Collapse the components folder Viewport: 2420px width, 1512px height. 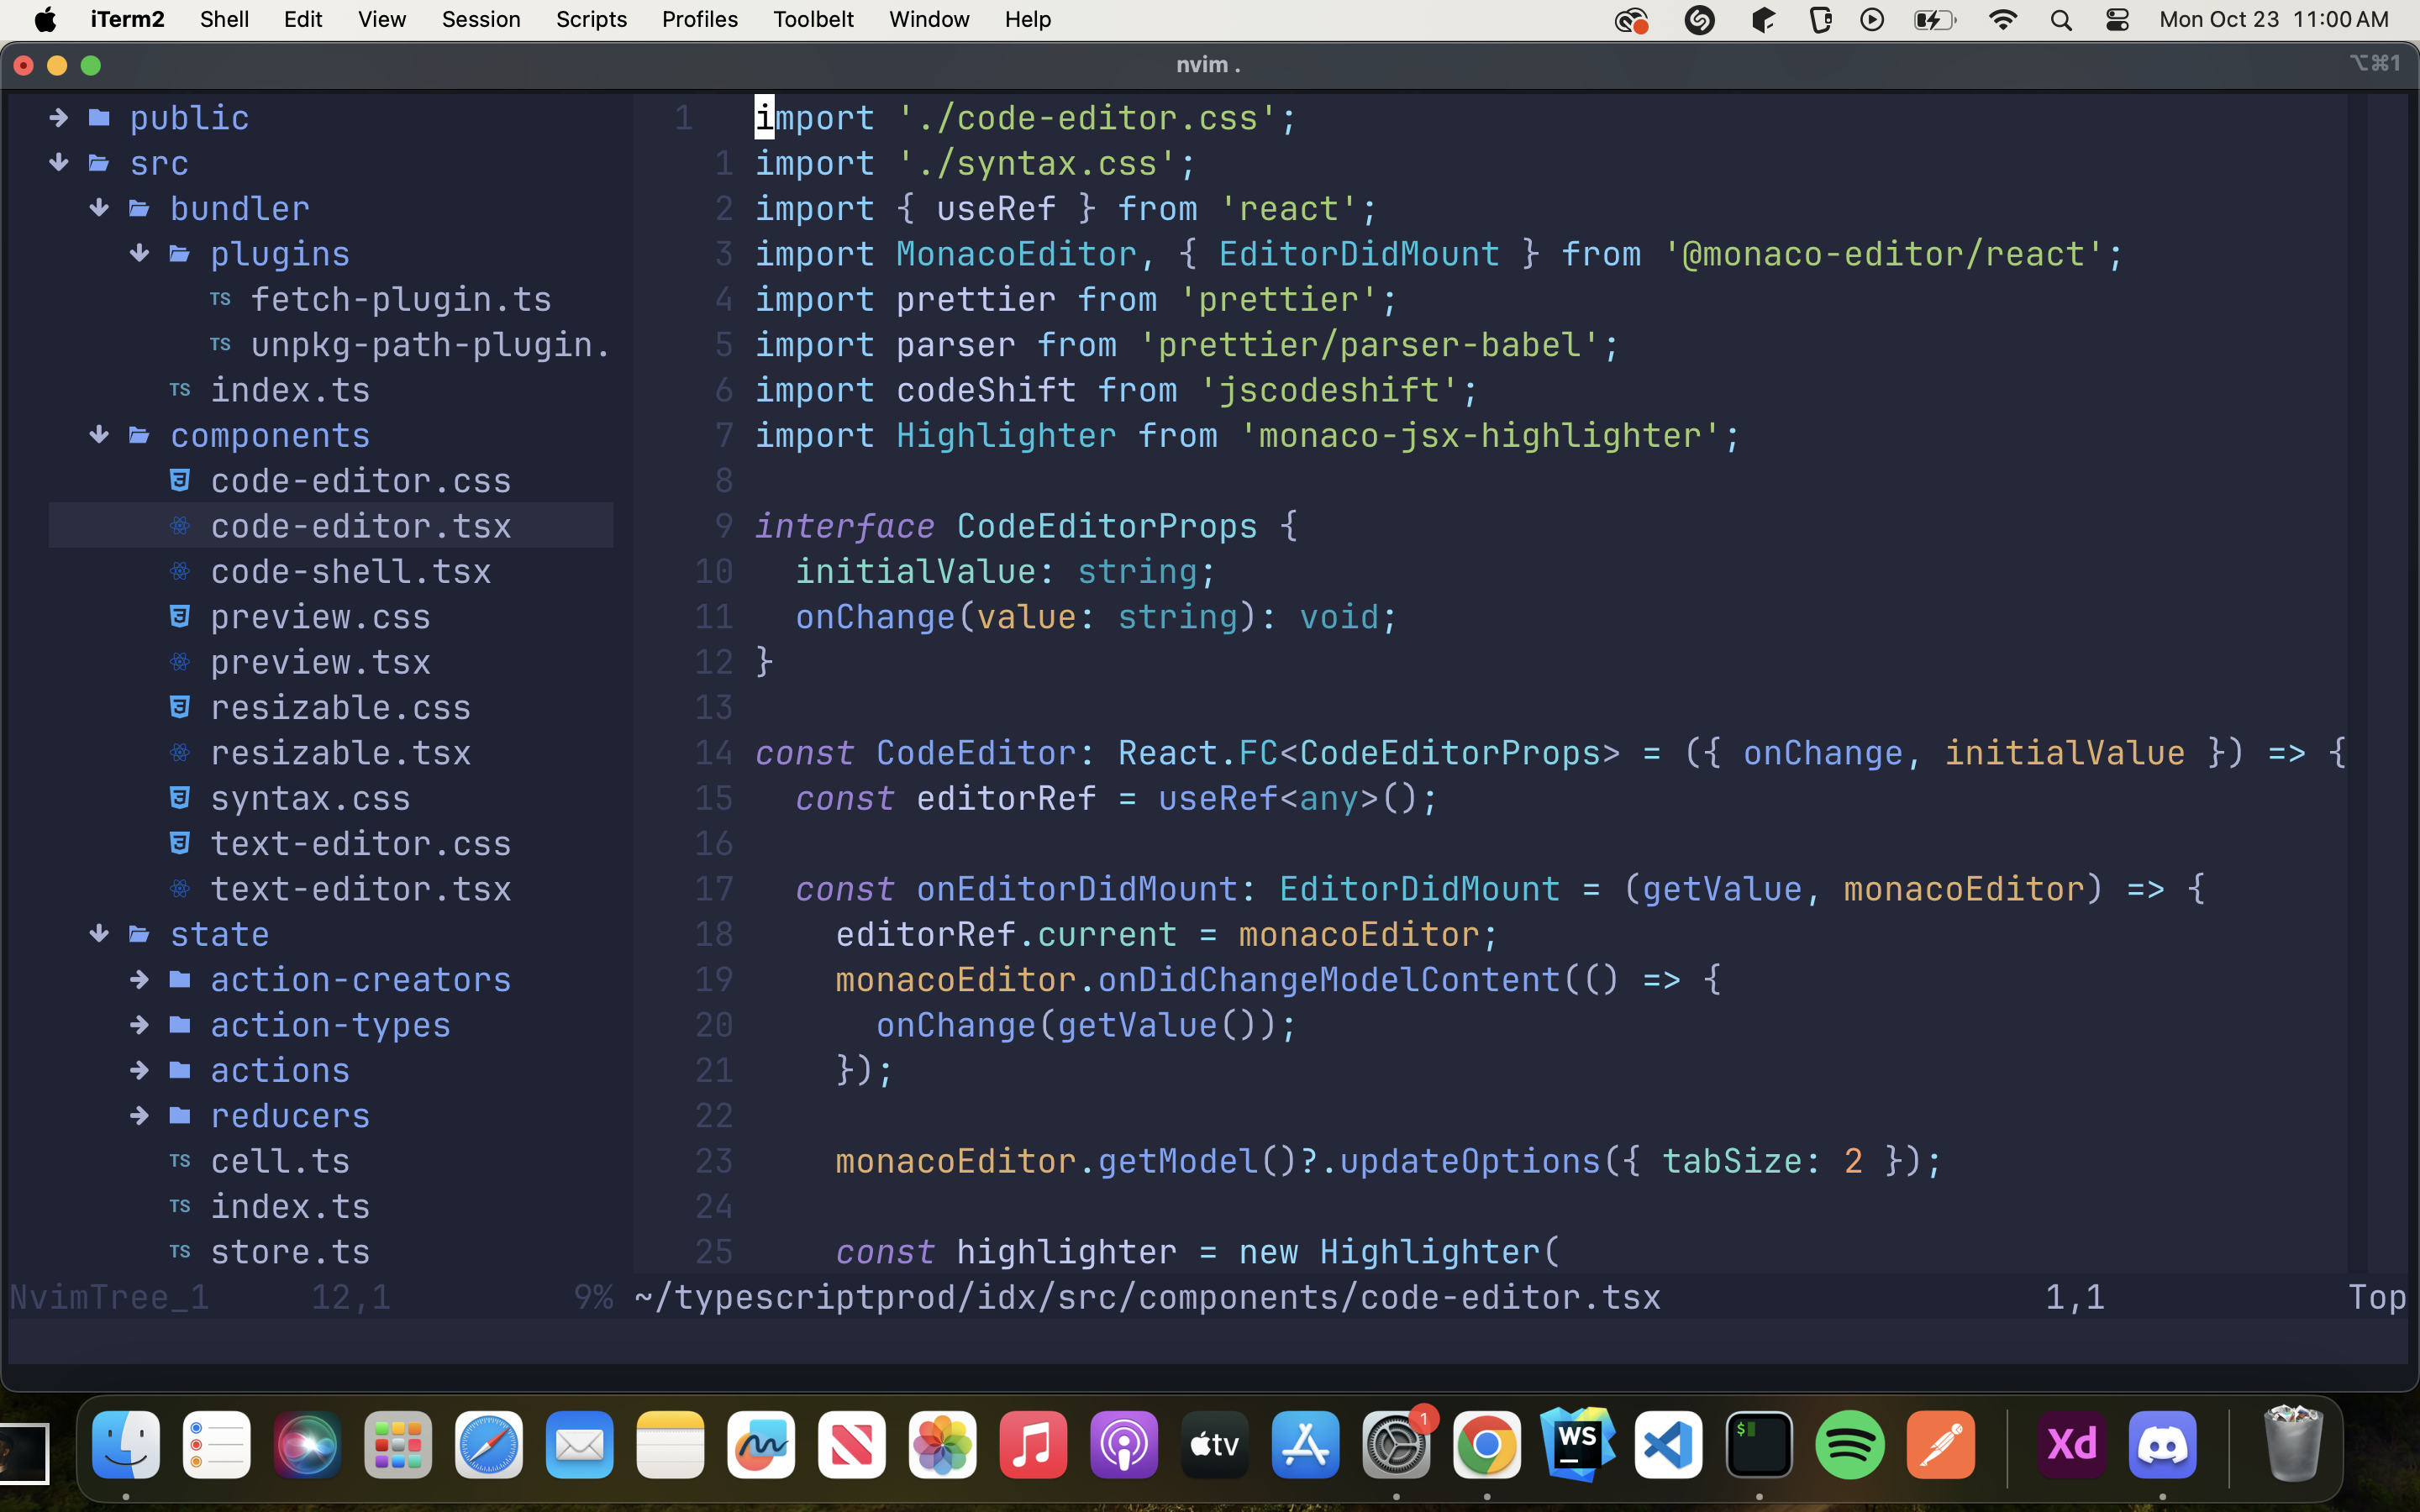tap(99, 435)
